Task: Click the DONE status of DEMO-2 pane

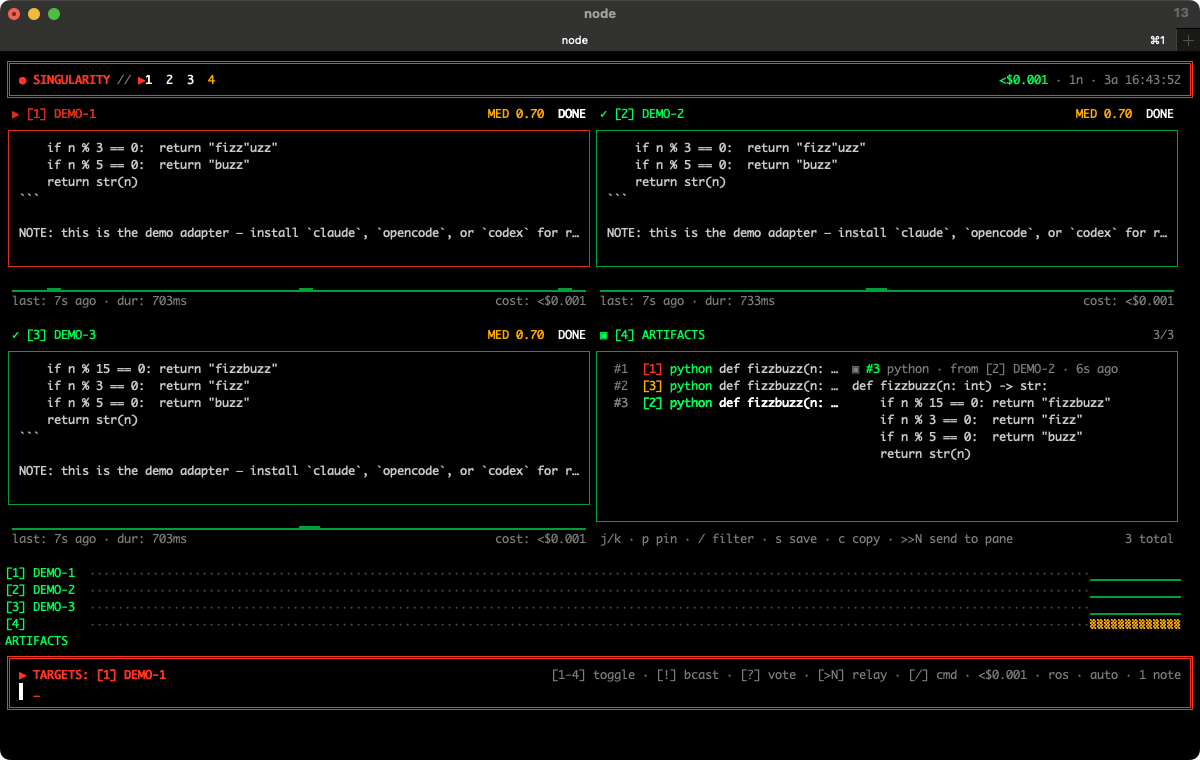Action: (x=1160, y=114)
